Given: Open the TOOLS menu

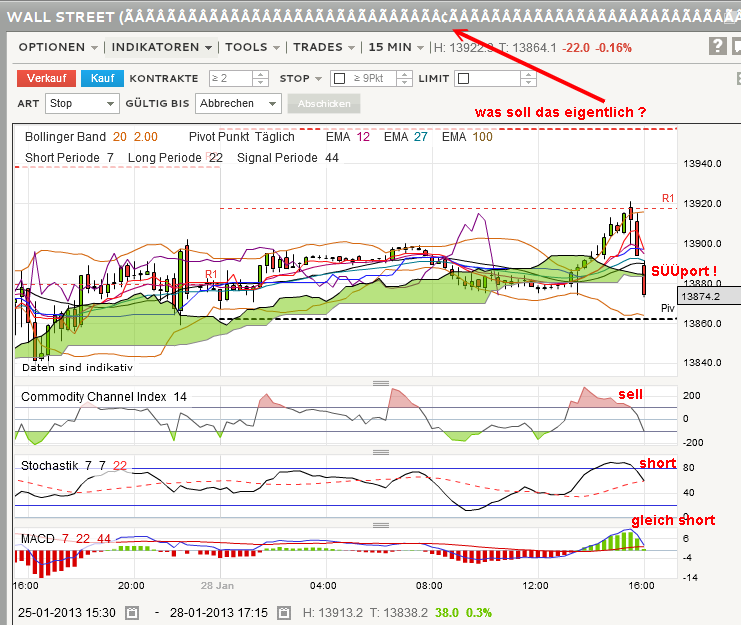Looking at the screenshot, I should (252, 47).
